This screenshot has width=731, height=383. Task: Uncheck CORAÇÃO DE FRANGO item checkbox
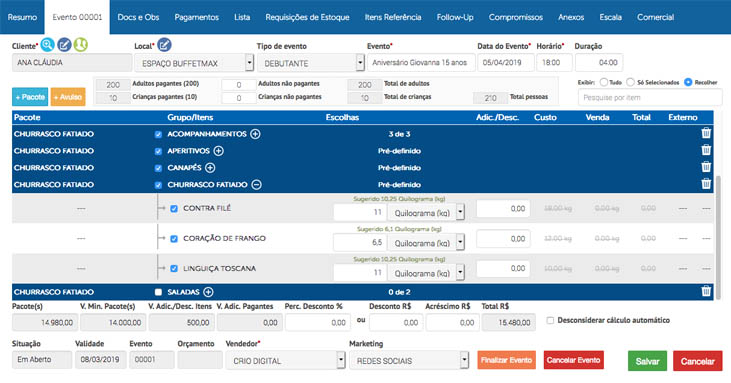(x=174, y=239)
